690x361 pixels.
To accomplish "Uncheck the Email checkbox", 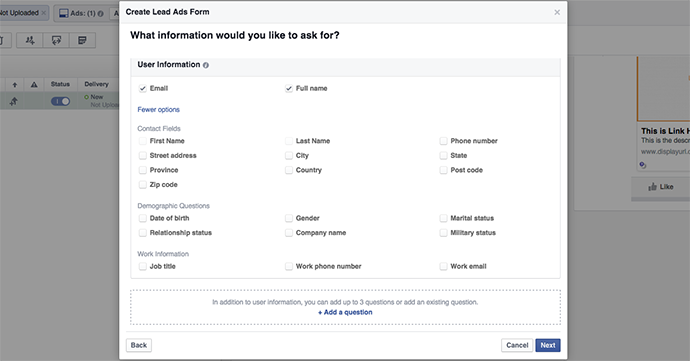I will [x=143, y=88].
